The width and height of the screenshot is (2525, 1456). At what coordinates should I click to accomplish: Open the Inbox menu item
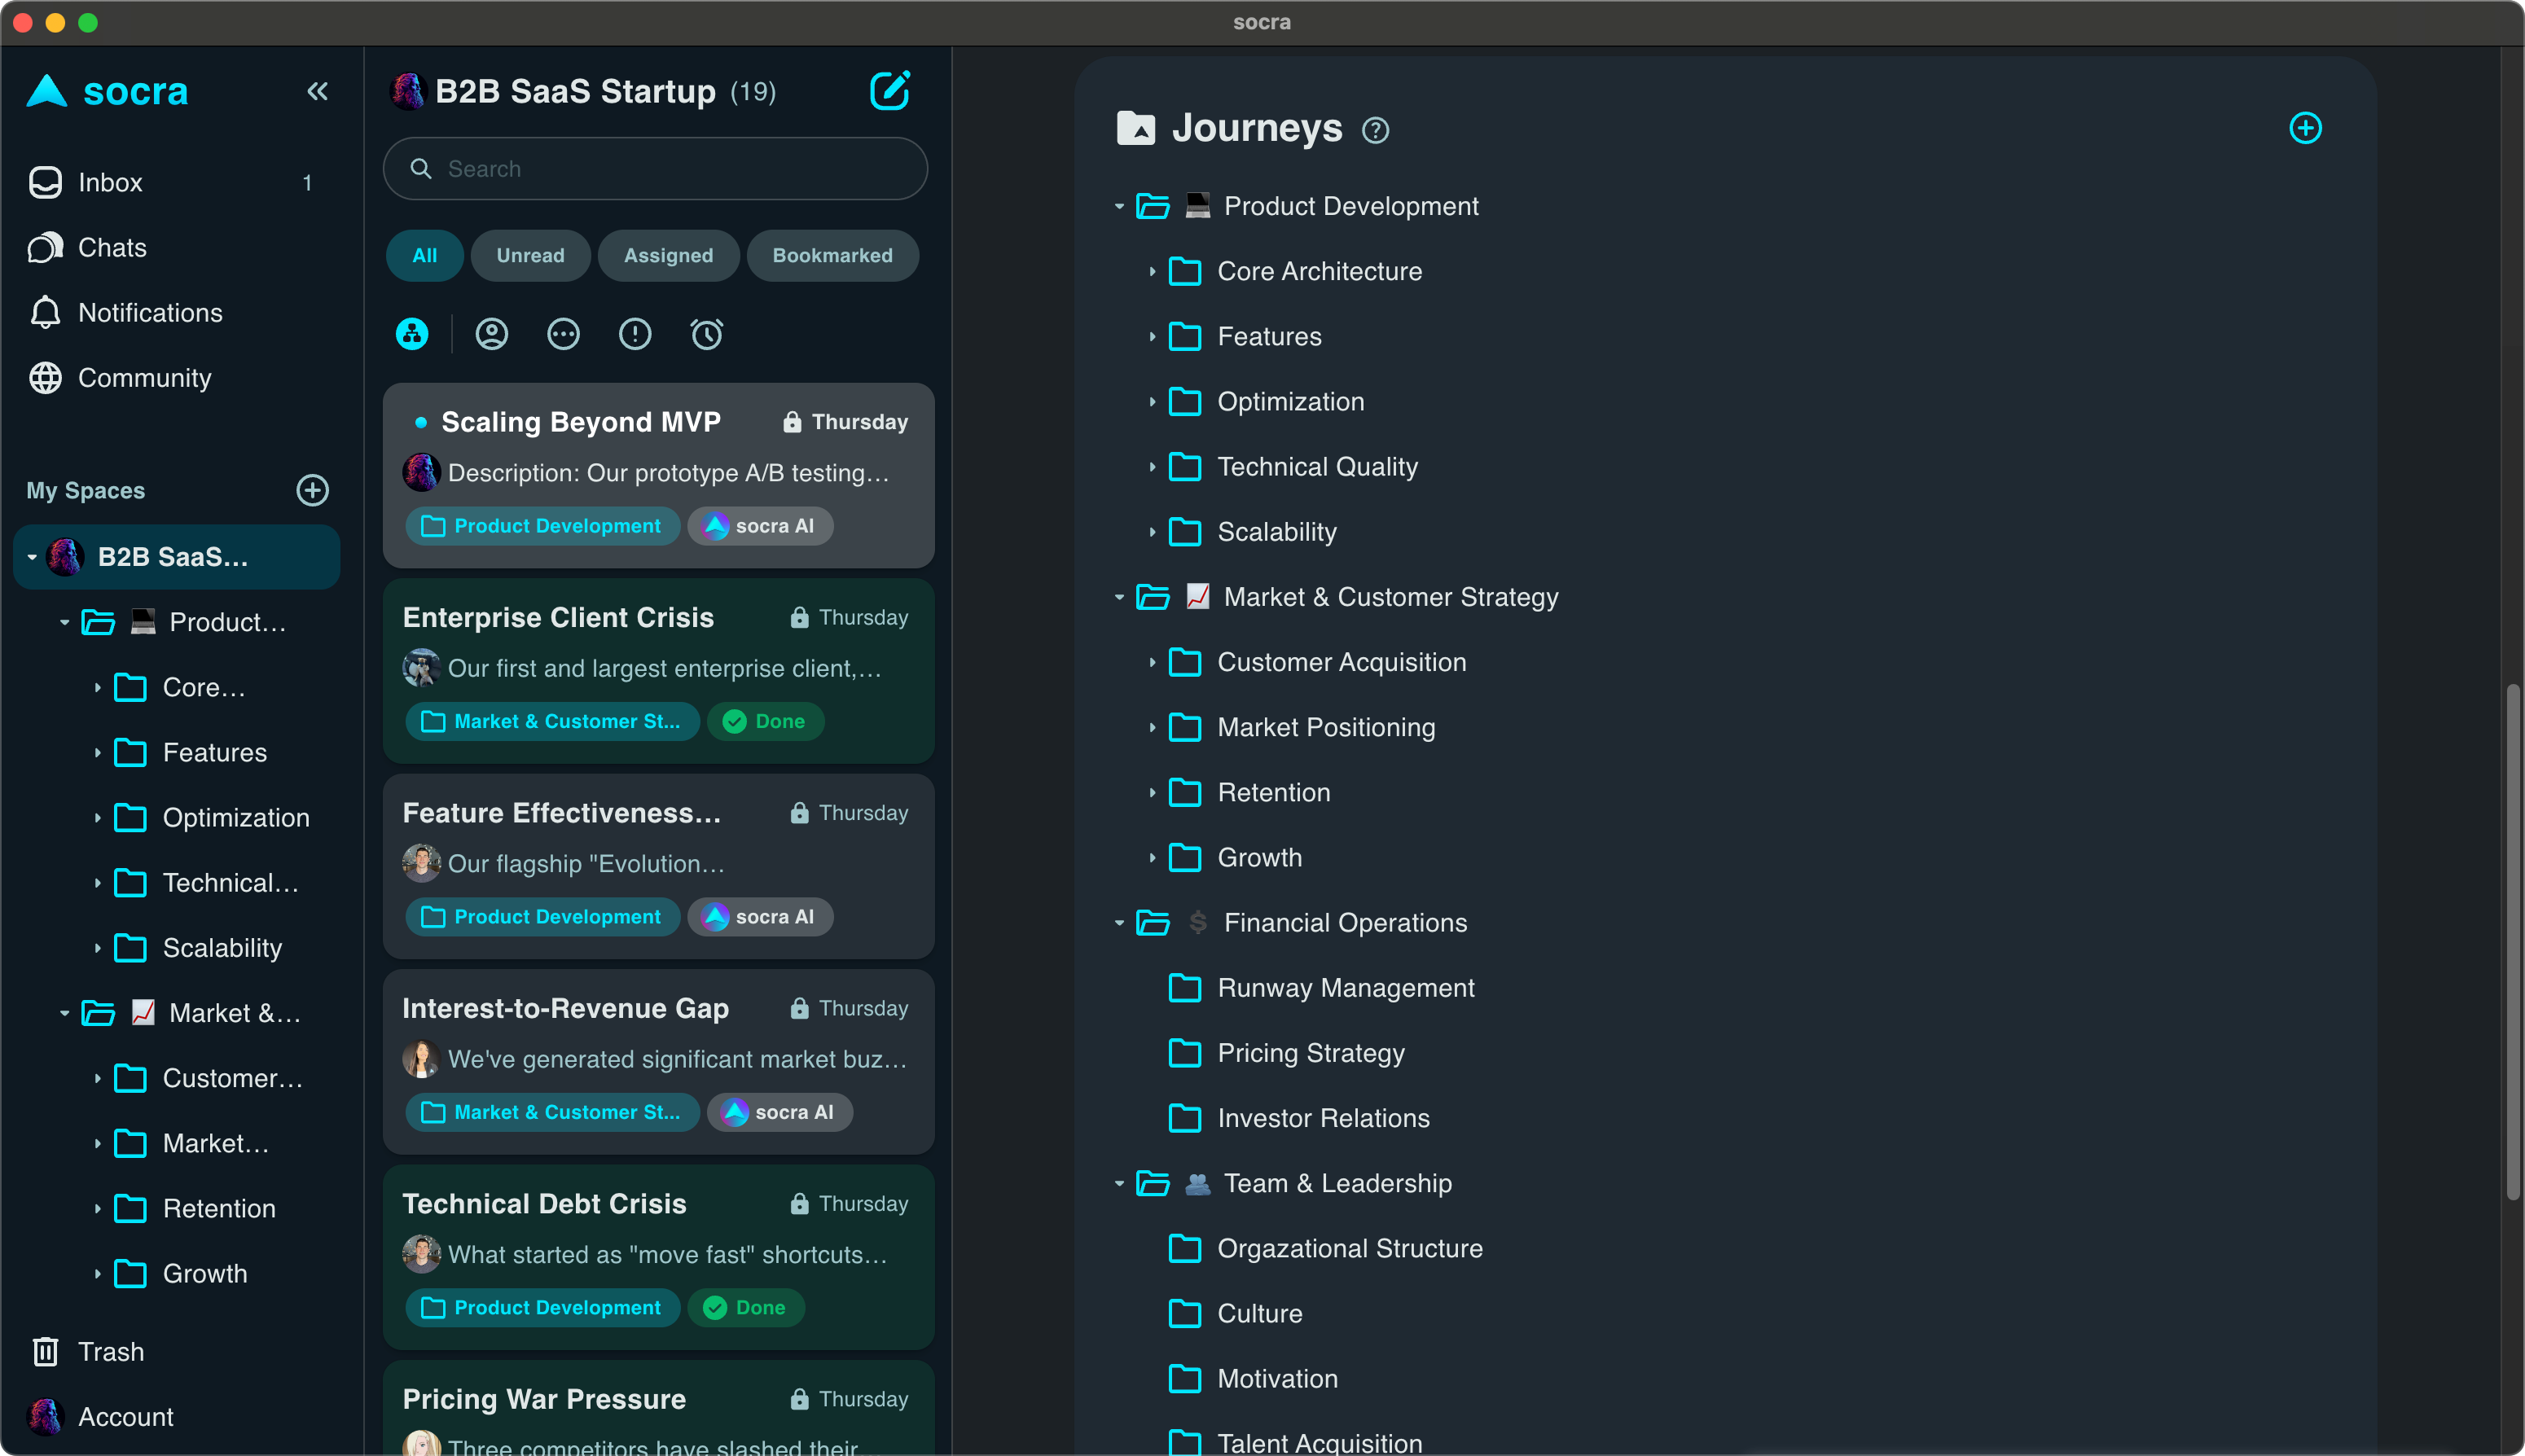pyautogui.click(x=110, y=183)
